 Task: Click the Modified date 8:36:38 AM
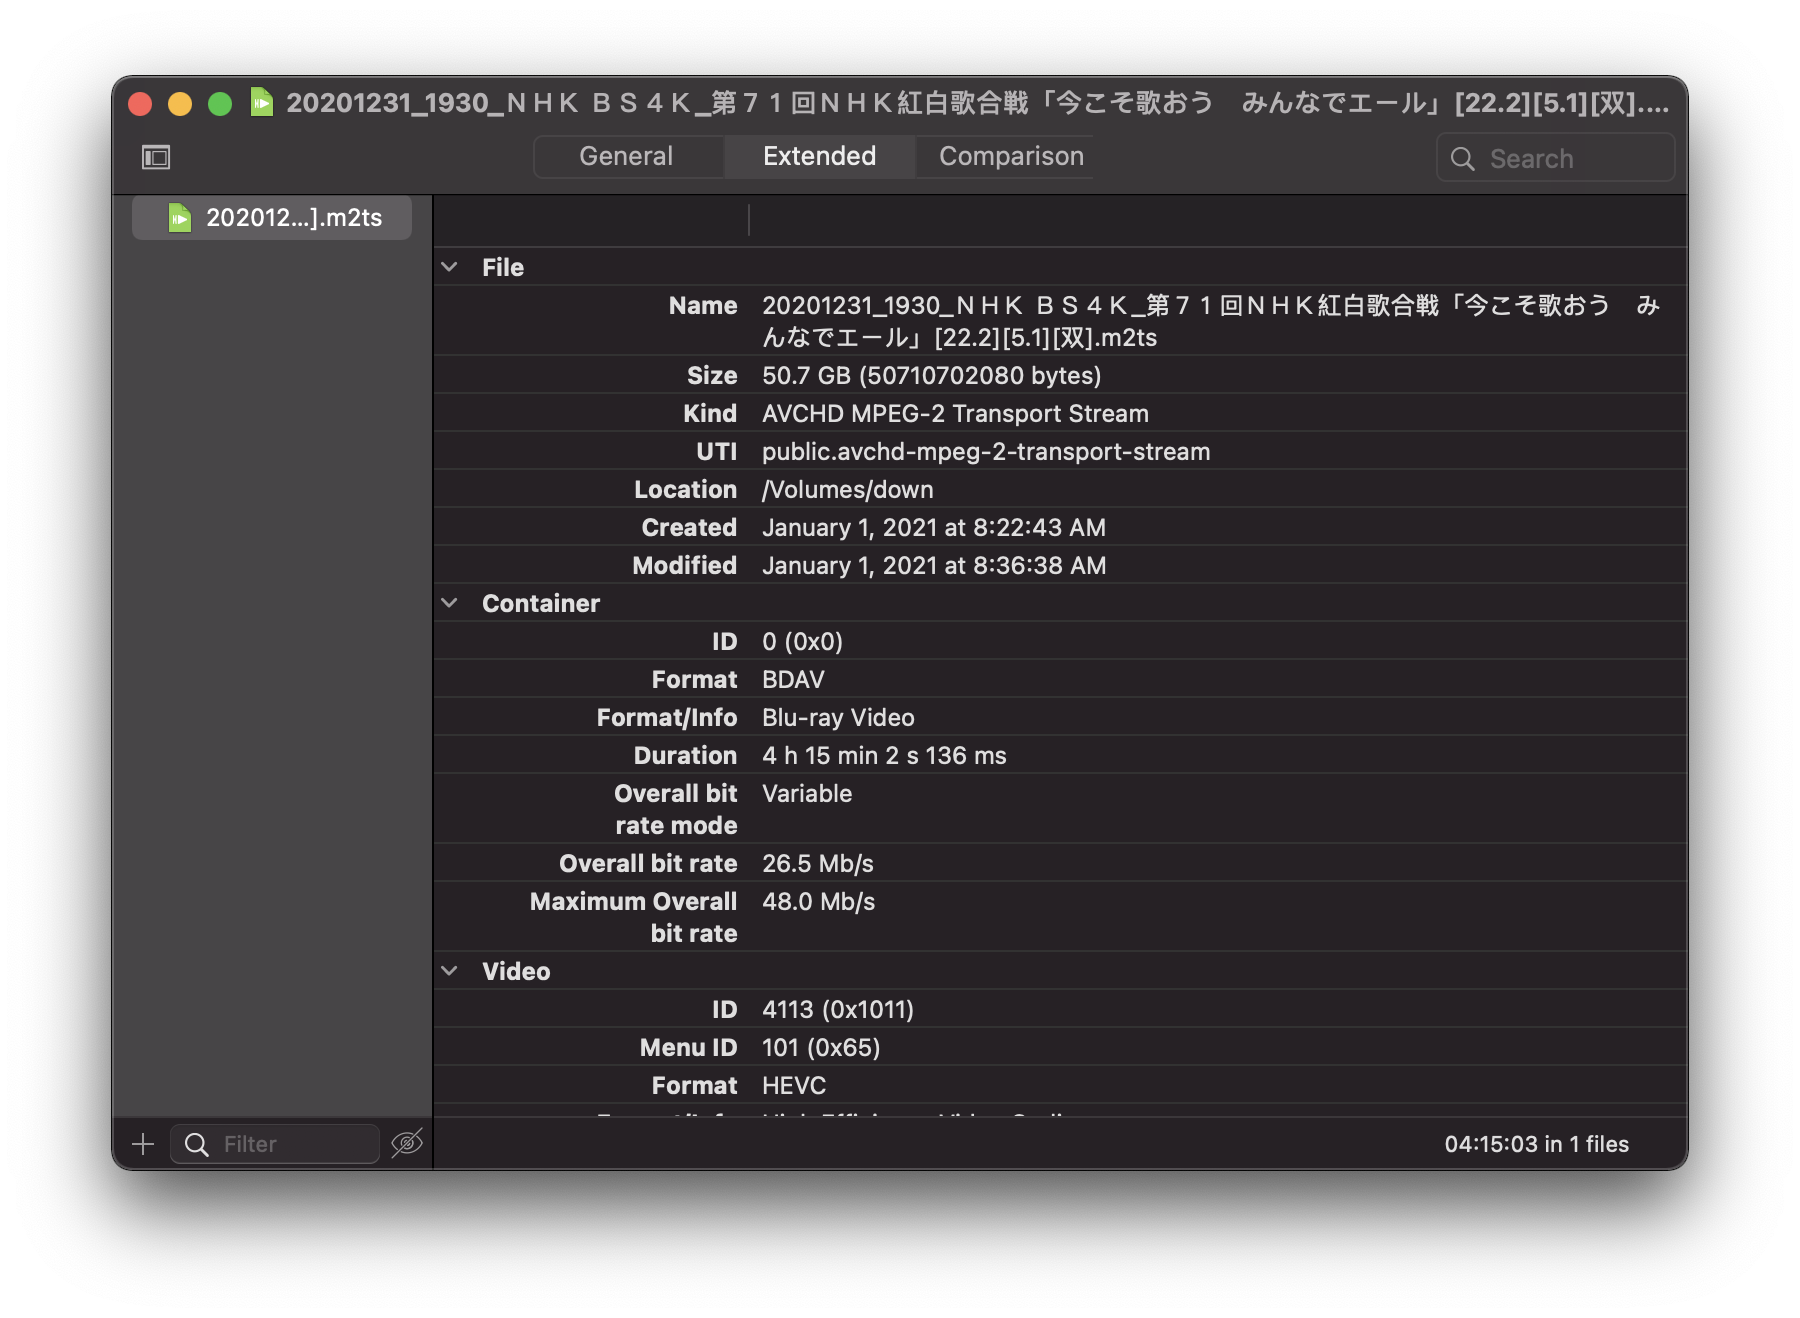point(934,566)
